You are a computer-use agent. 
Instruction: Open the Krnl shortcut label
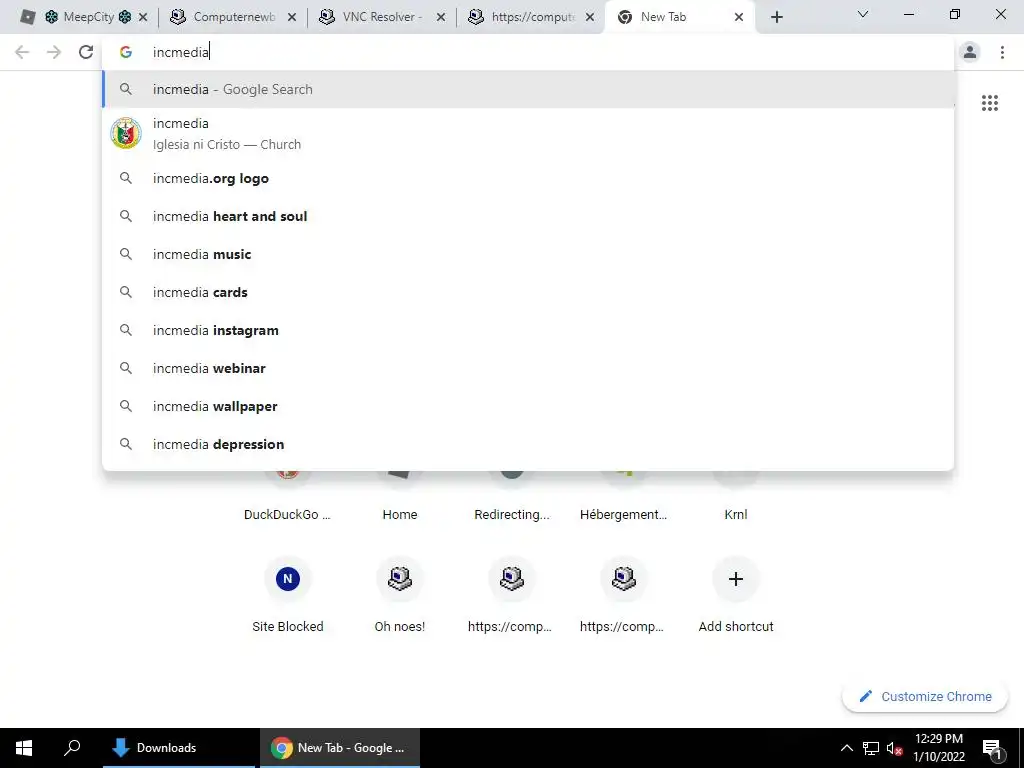coord(735,515)
